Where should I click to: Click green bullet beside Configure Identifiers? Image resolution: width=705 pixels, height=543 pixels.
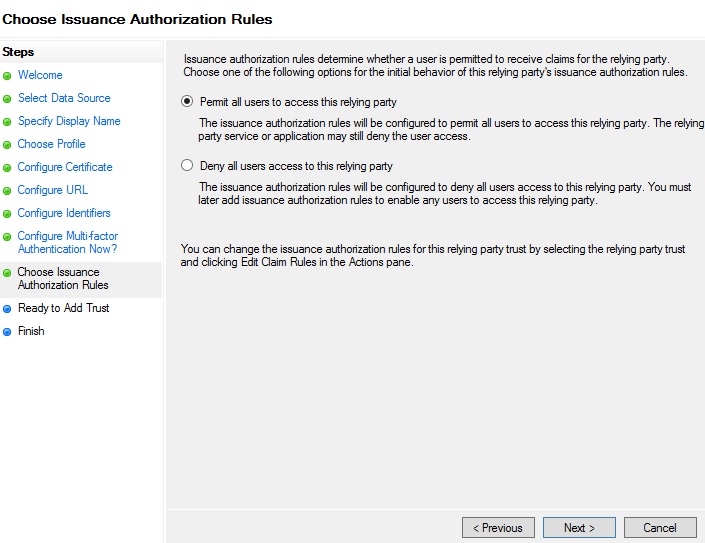(8, 214)
